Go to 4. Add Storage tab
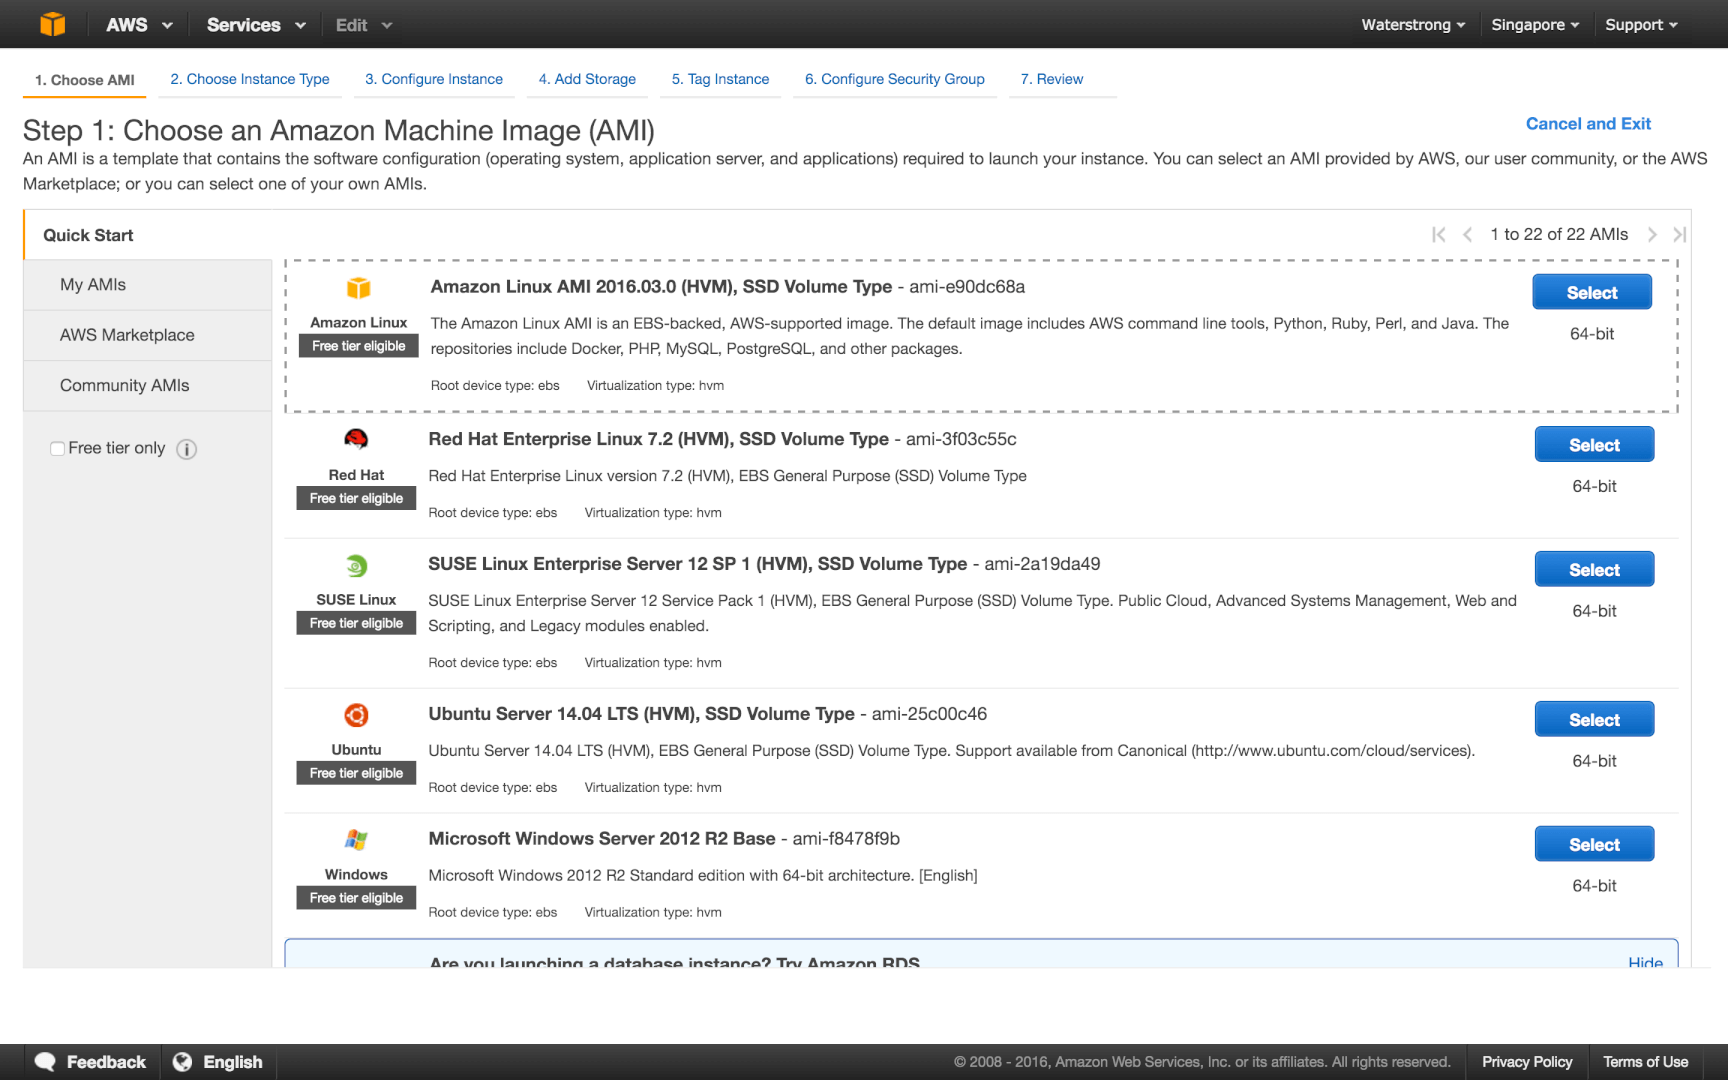Screen dimensions: 1728x1080 (587, 79)
